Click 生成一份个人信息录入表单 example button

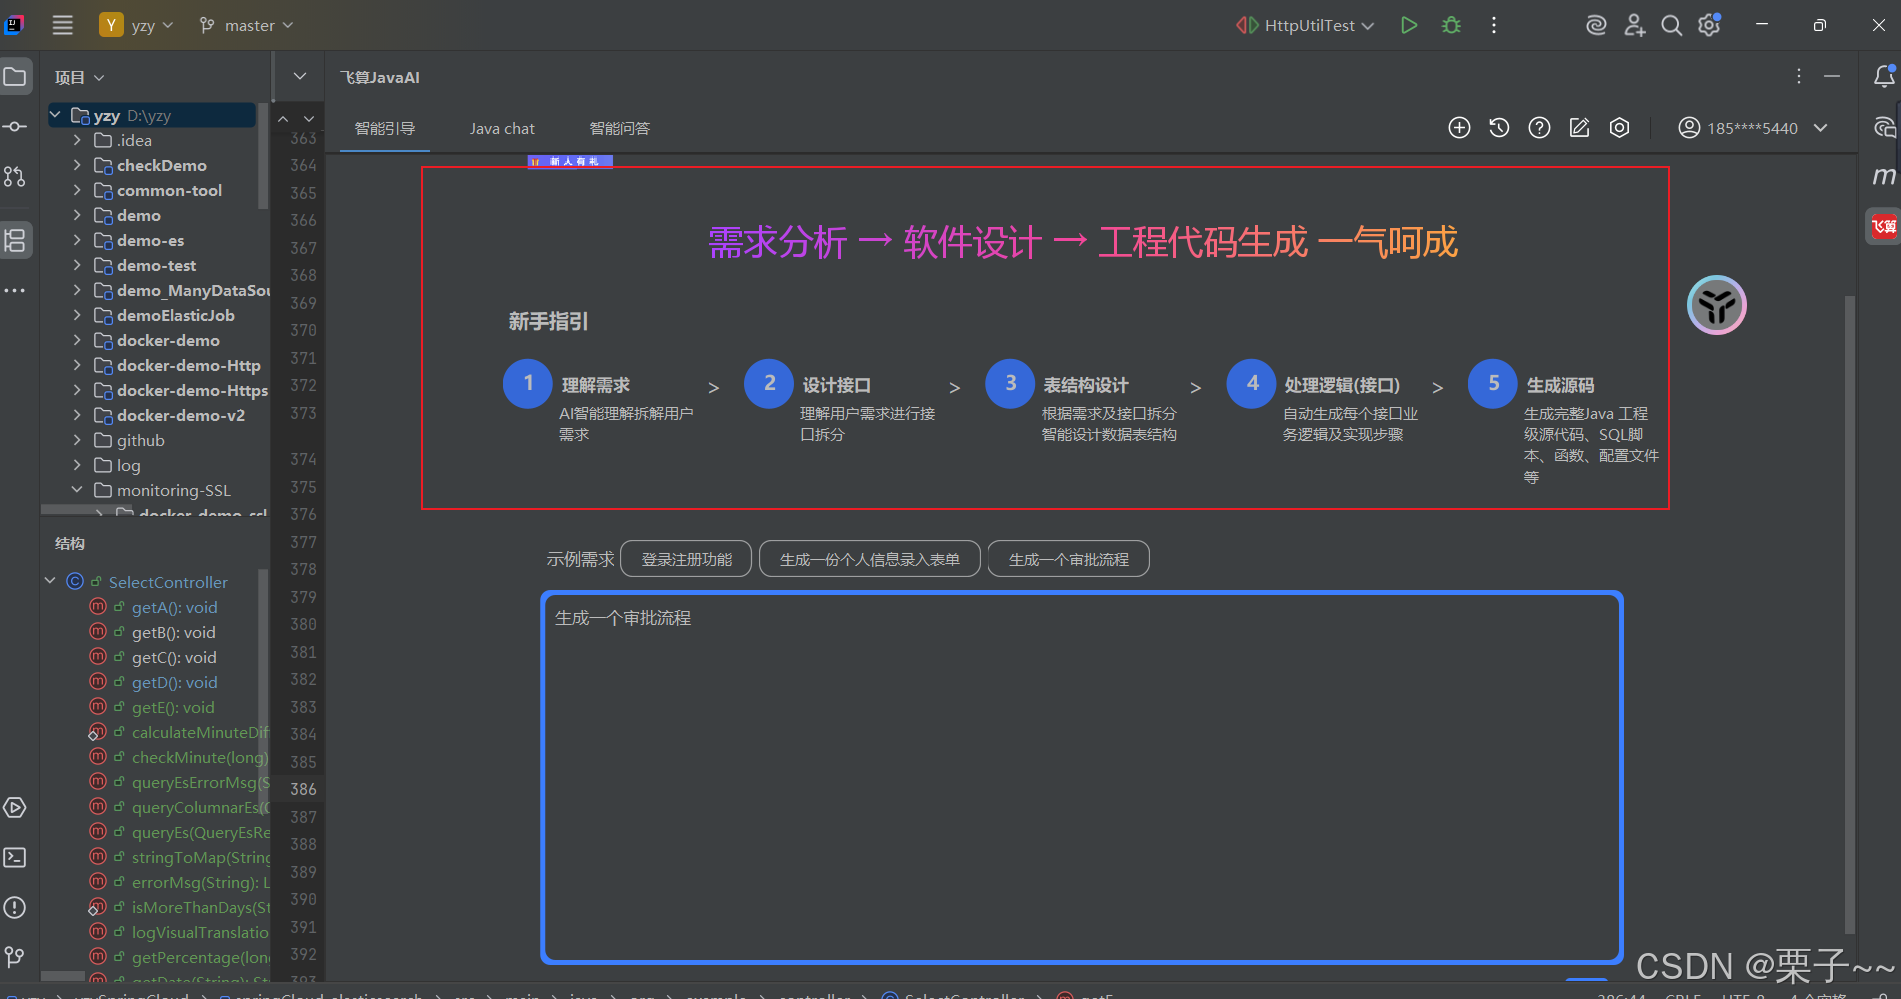click(870, 559)
